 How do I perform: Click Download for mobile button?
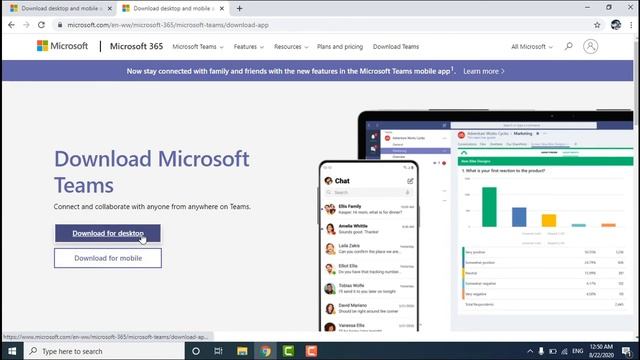pyautogui.click(x=108, y=258)
